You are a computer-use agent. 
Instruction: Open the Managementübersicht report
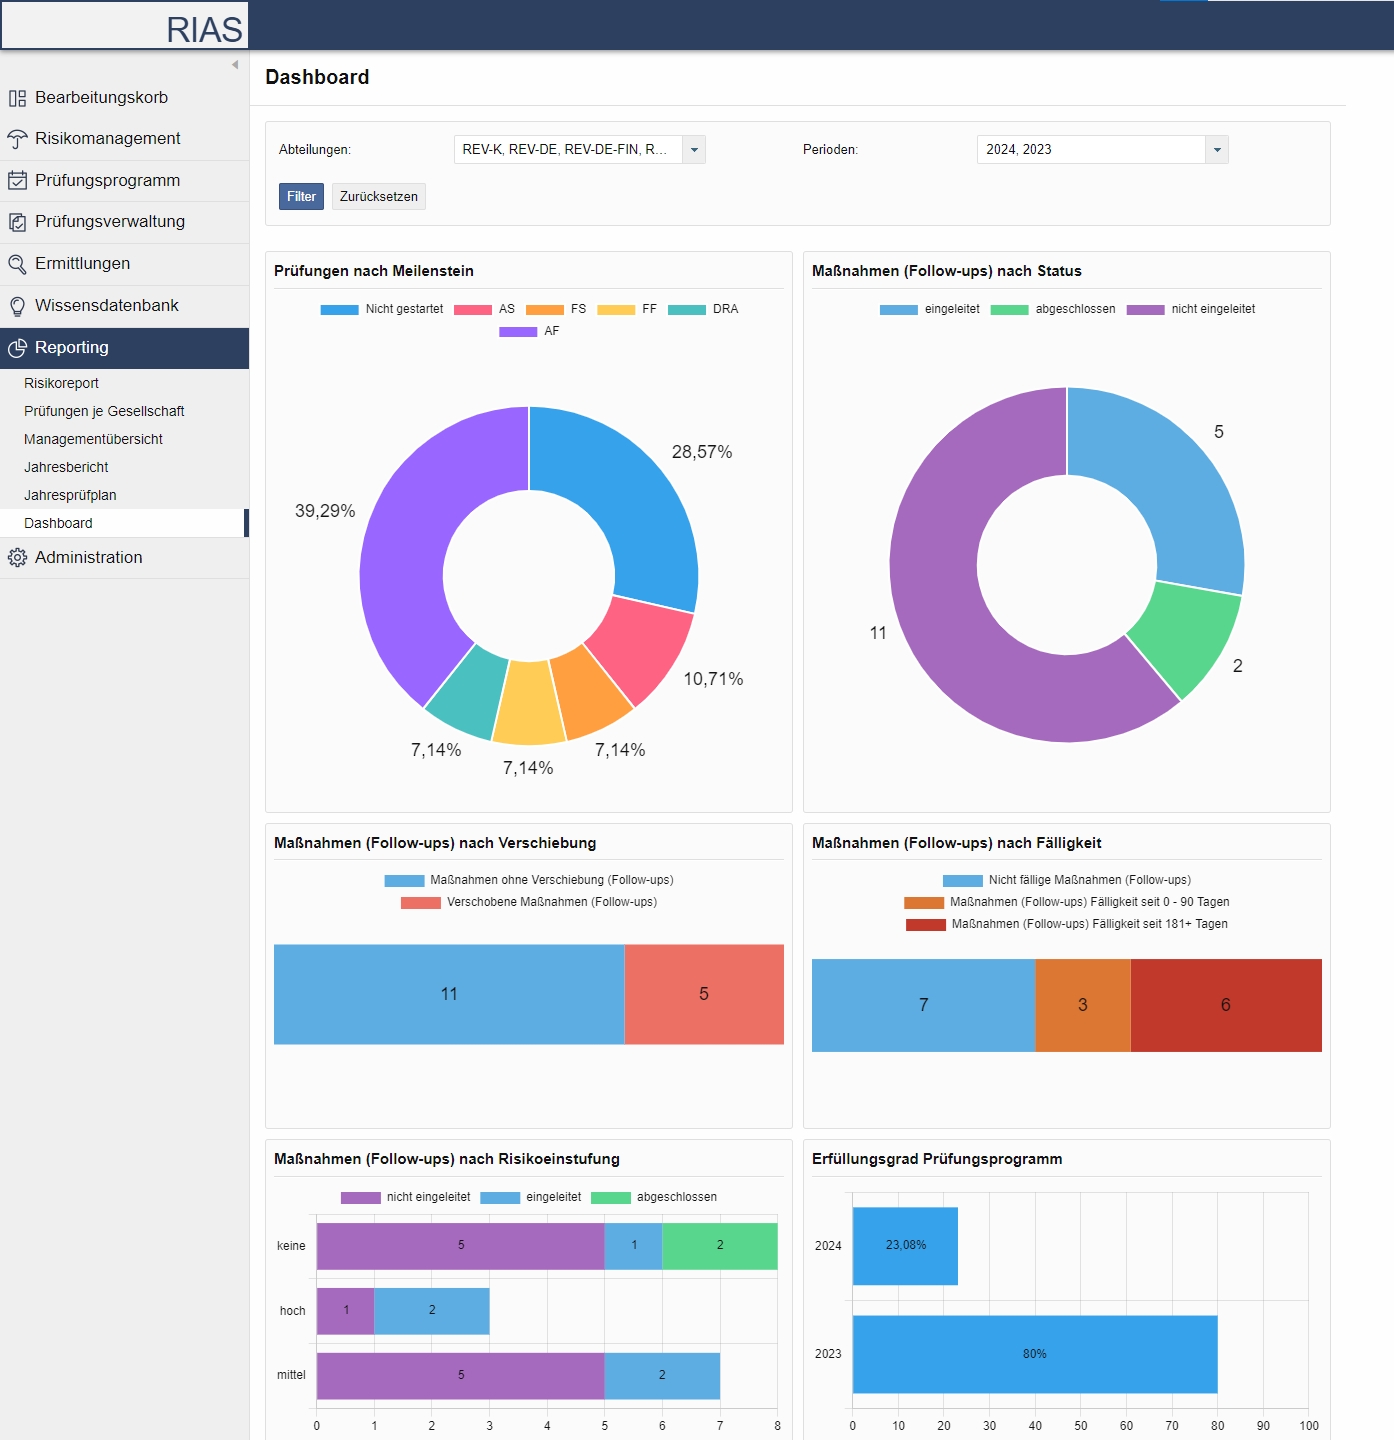coord(93,439)
